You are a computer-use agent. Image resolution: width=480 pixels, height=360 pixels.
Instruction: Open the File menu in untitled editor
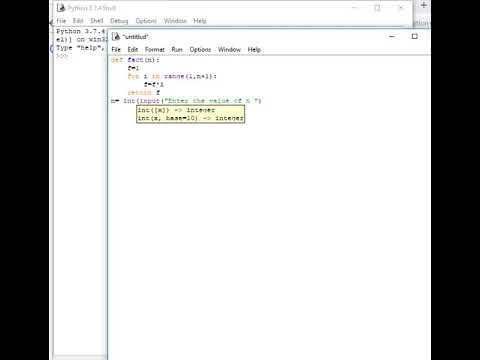[x=116, y=49]
